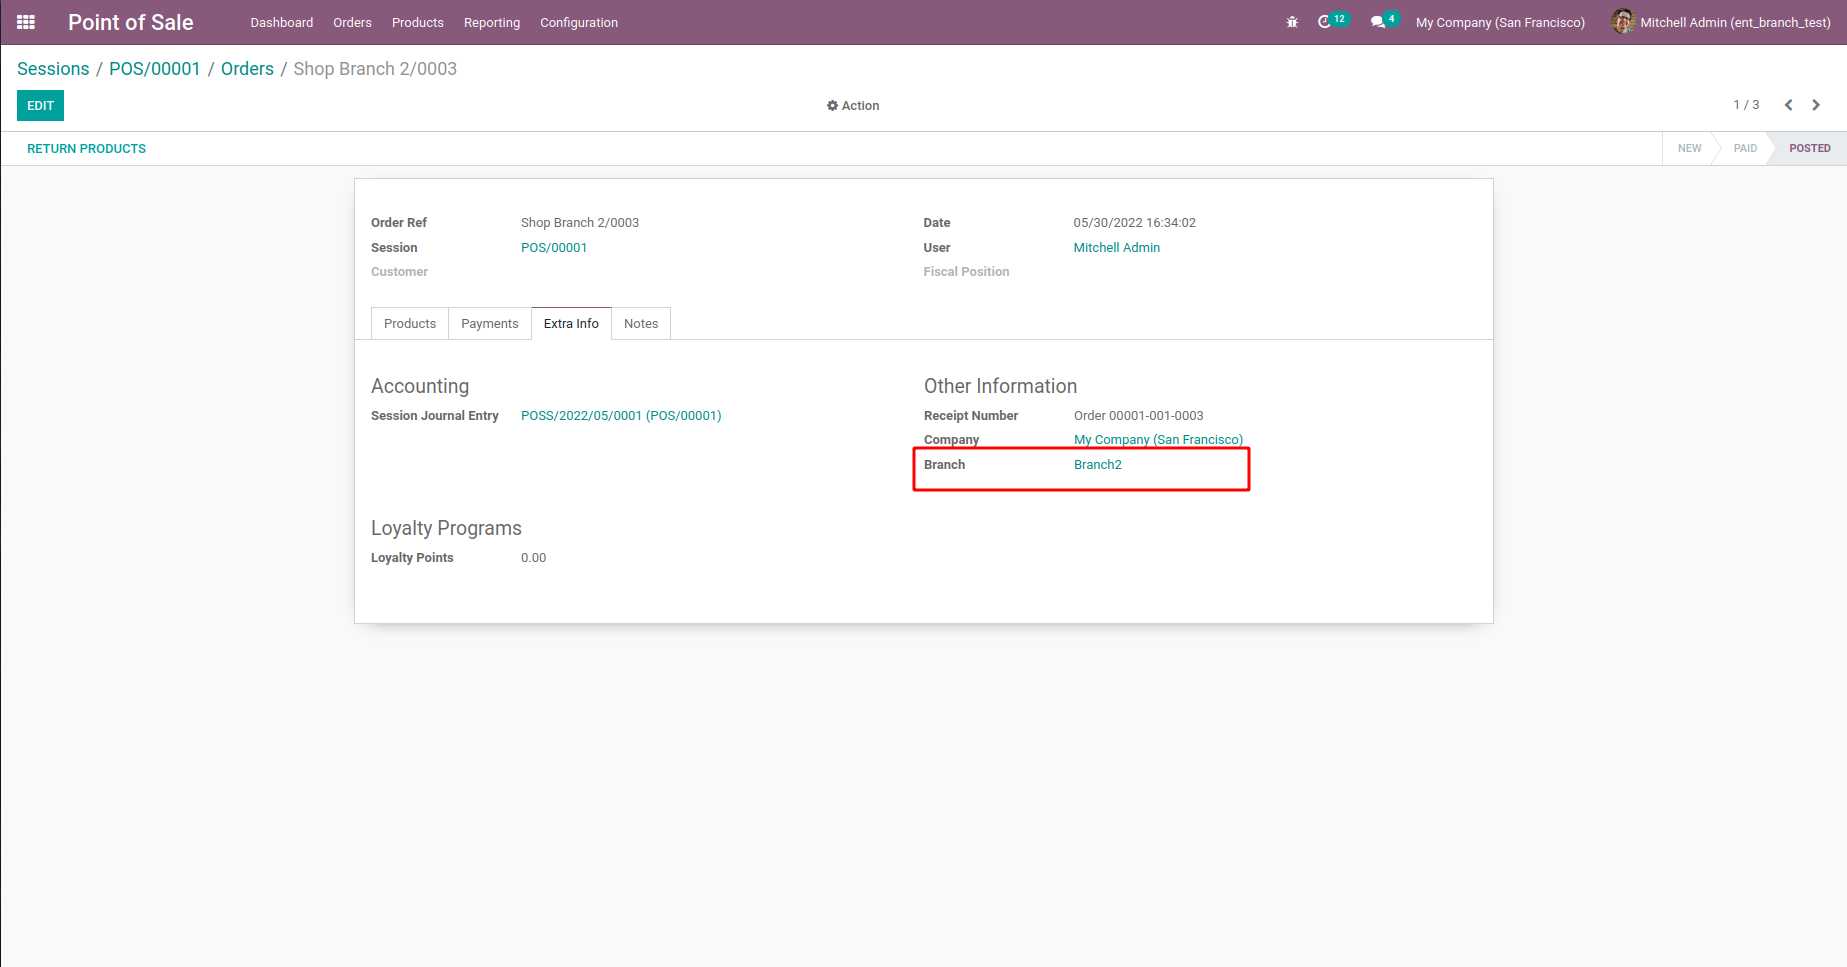Switch to the Notes tab
The height and width of the screenshot is (967, 1847).
(640, 324)
